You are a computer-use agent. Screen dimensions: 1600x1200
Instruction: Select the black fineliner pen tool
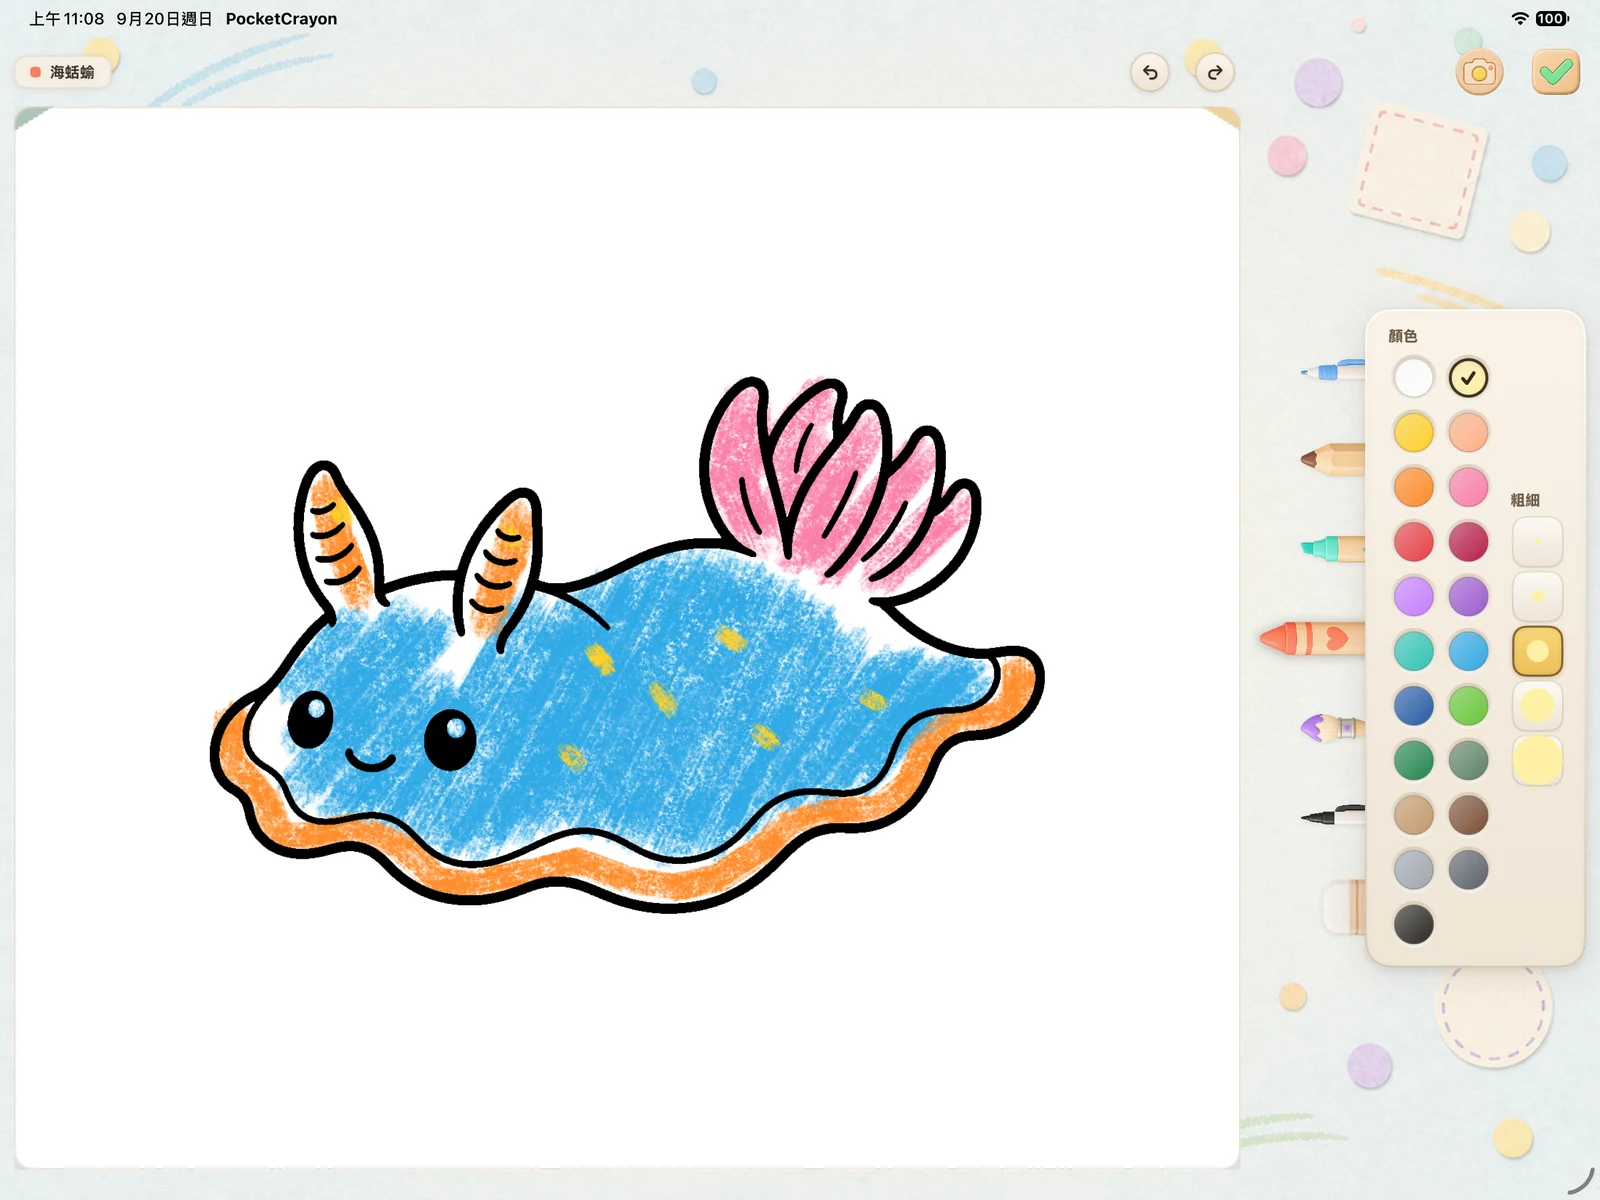pyautogui.click(x=1333, y=816)
